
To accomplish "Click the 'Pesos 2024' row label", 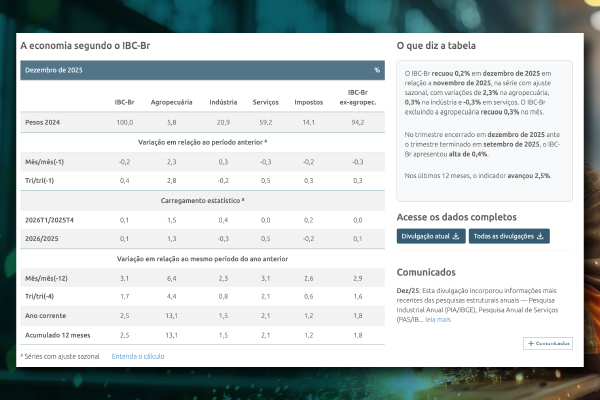I will (x=44, y=122).
